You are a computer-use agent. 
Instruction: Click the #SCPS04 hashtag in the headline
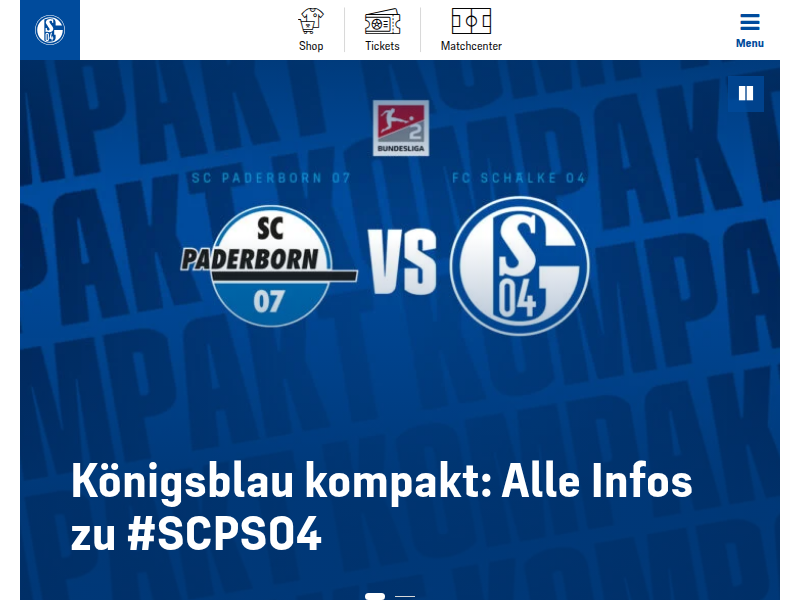point(224,534)
